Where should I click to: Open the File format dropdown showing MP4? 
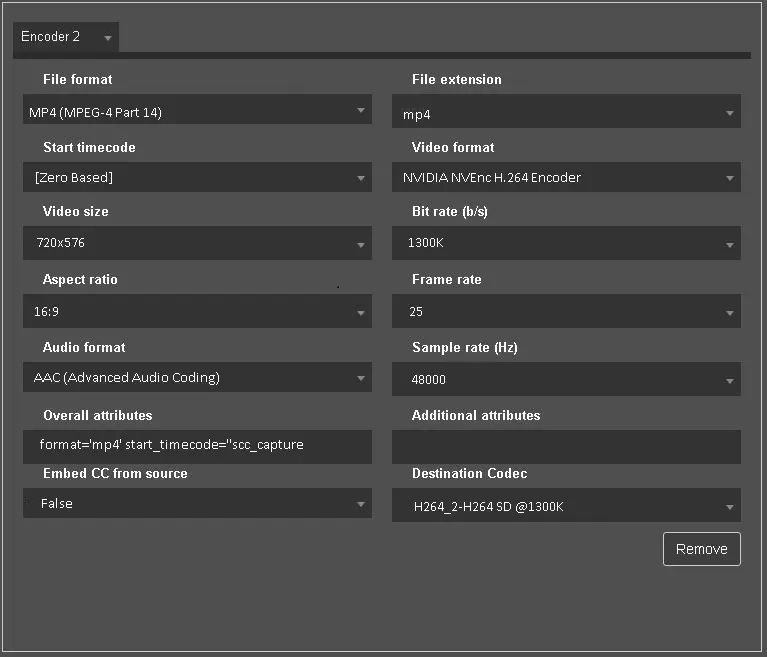click(196, 111)
